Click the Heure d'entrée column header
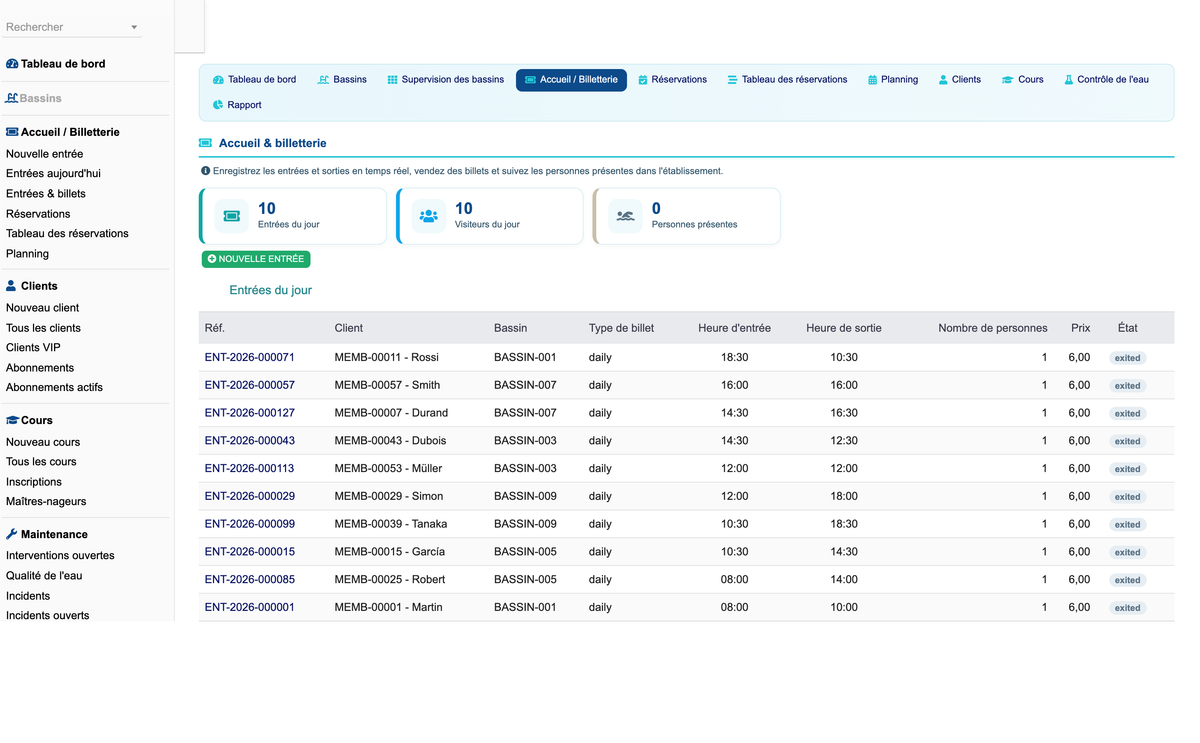This screenshot has width=1200, height=743. 735,328
